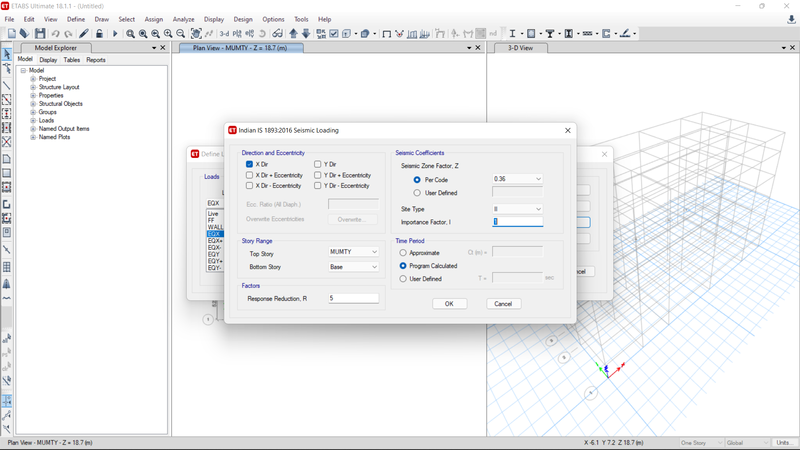
Task: Click the Move Up in List arrow icon
Action: point(293,34)
